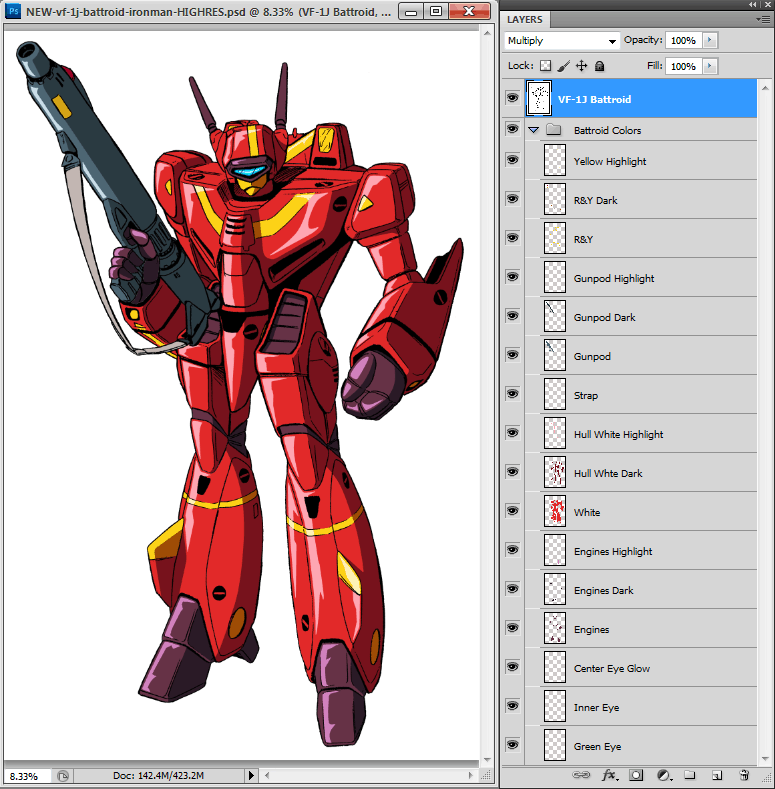Select the Hull Whte Dark thumbnail

(x=555, y=472)
